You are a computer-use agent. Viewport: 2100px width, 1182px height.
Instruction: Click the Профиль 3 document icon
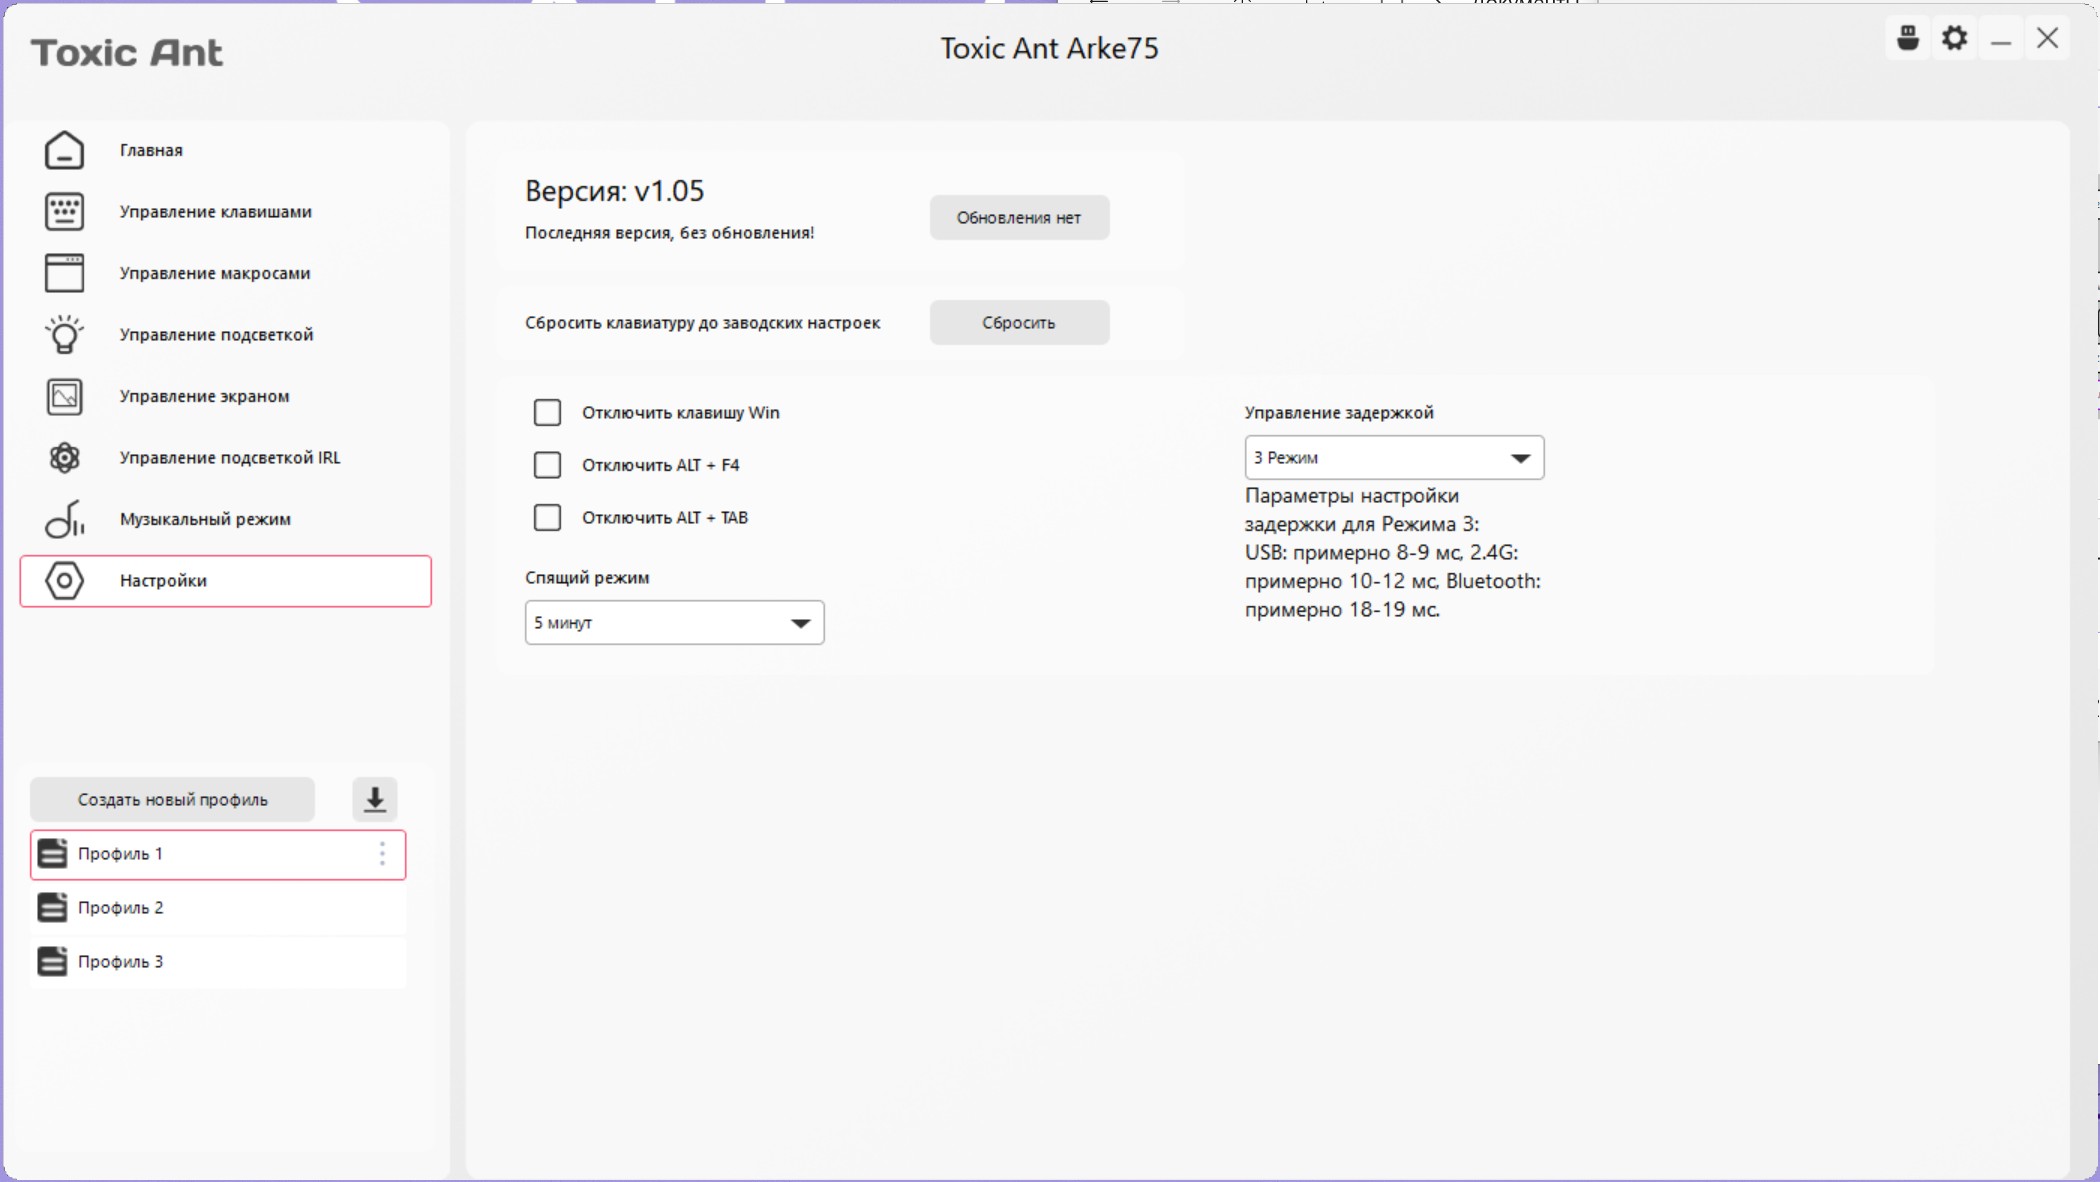coord(52,962)
